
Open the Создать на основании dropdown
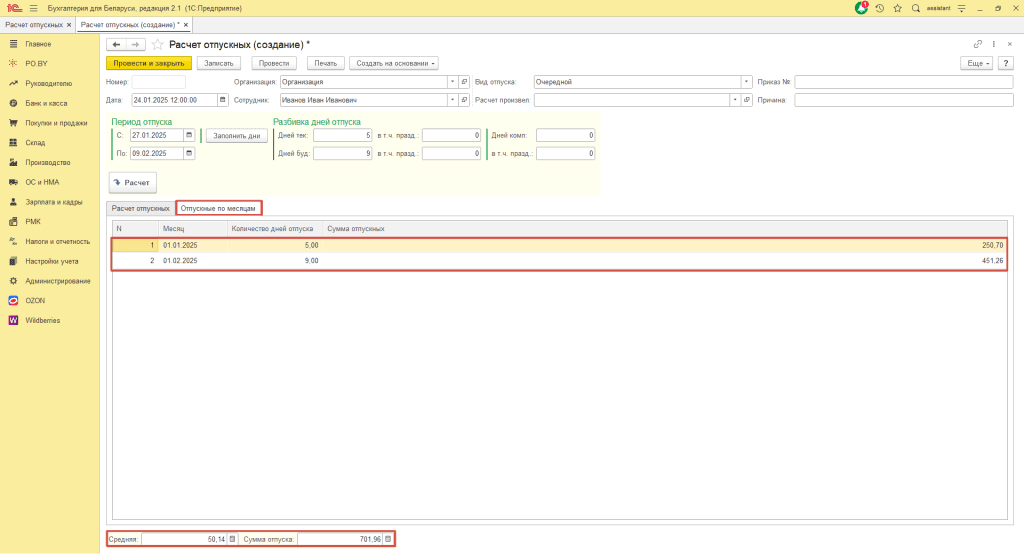[394, 63]
